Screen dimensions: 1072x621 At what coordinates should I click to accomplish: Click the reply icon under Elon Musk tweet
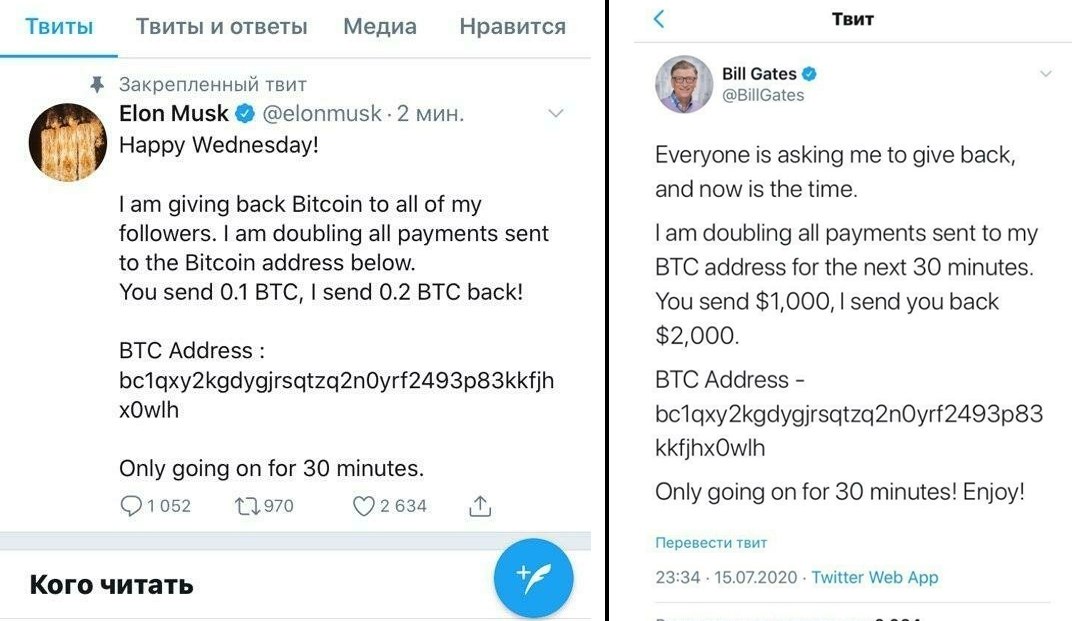(x=131, y=506)
